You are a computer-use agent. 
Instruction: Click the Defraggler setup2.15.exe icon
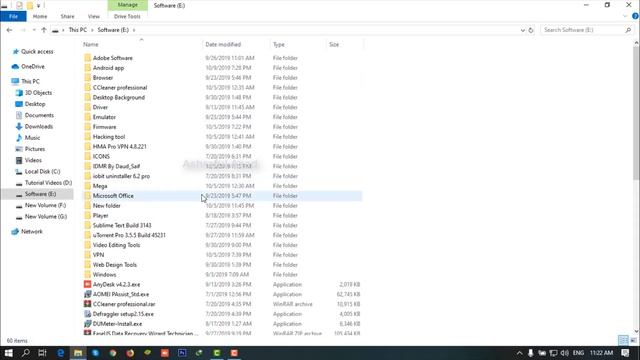87,314
